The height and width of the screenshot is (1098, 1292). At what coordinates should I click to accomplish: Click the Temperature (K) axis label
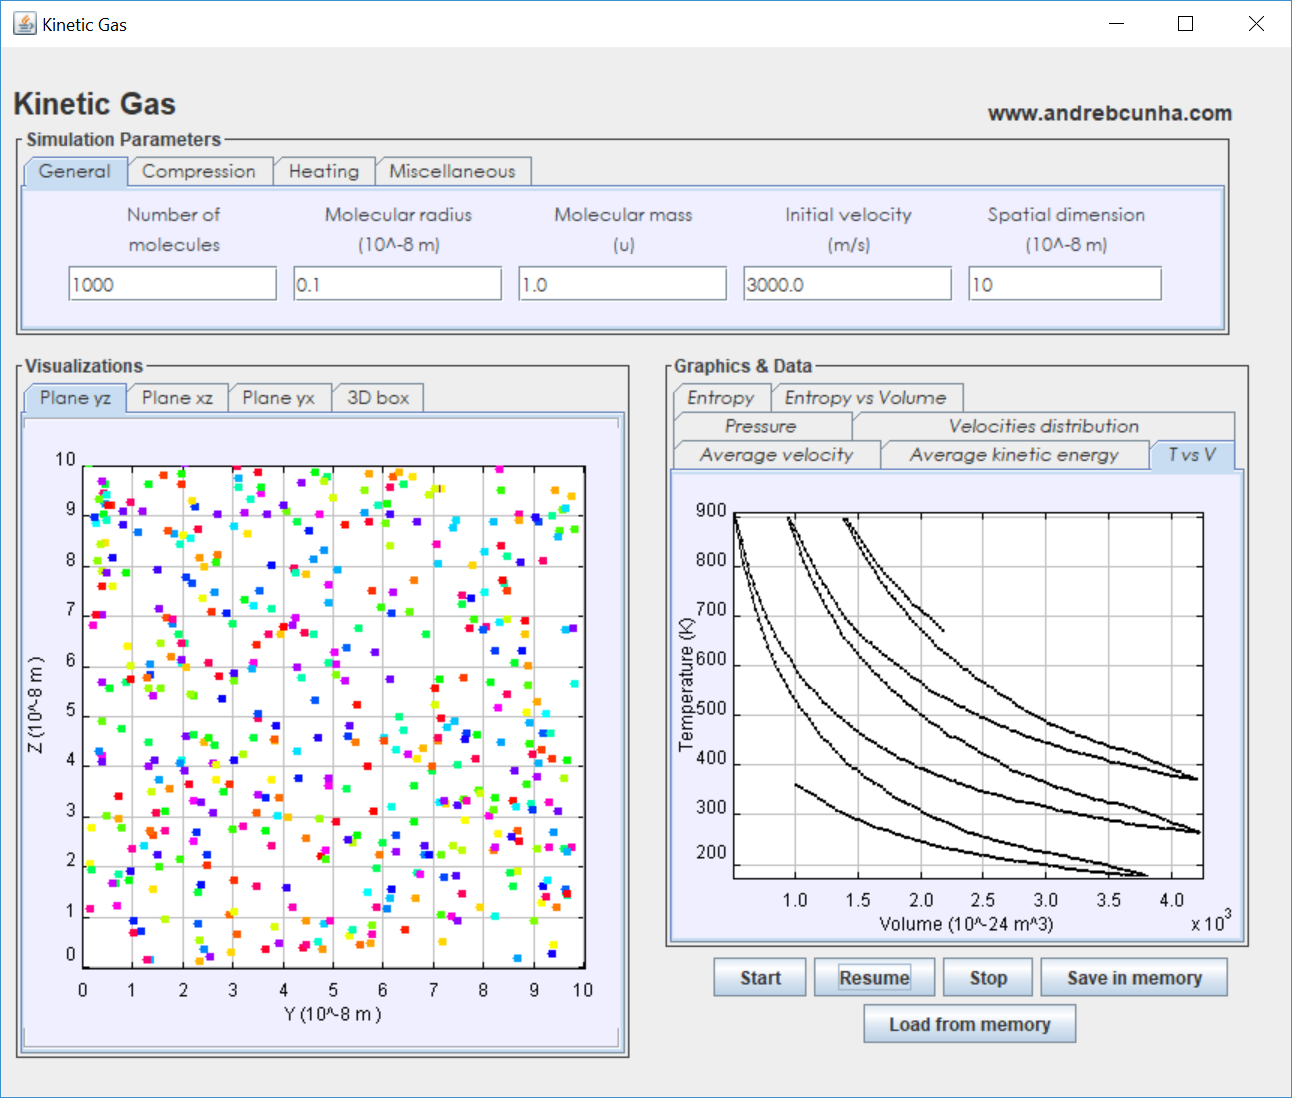point(686,684)
